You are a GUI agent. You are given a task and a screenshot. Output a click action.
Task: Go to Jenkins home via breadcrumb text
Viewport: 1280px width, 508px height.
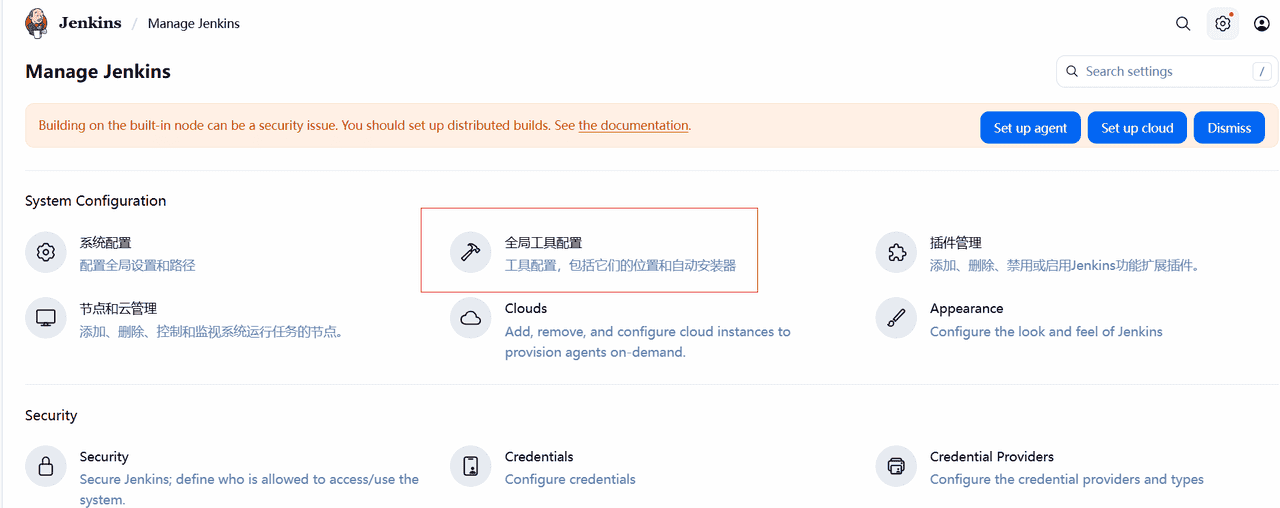click(x=90, y=23)
